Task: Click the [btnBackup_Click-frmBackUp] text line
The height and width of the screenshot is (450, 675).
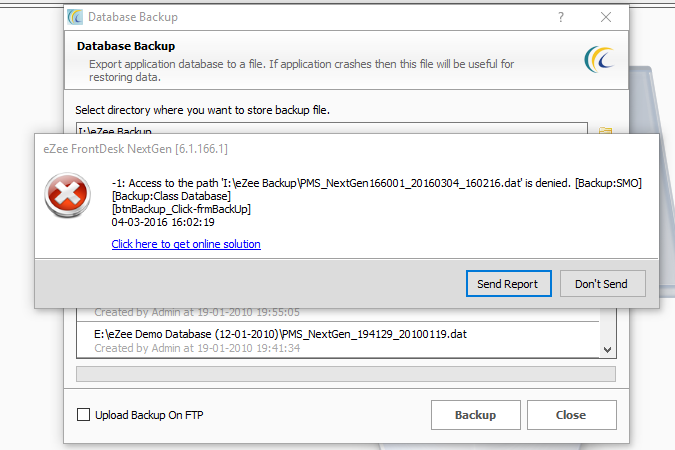Action: point(181,209)
